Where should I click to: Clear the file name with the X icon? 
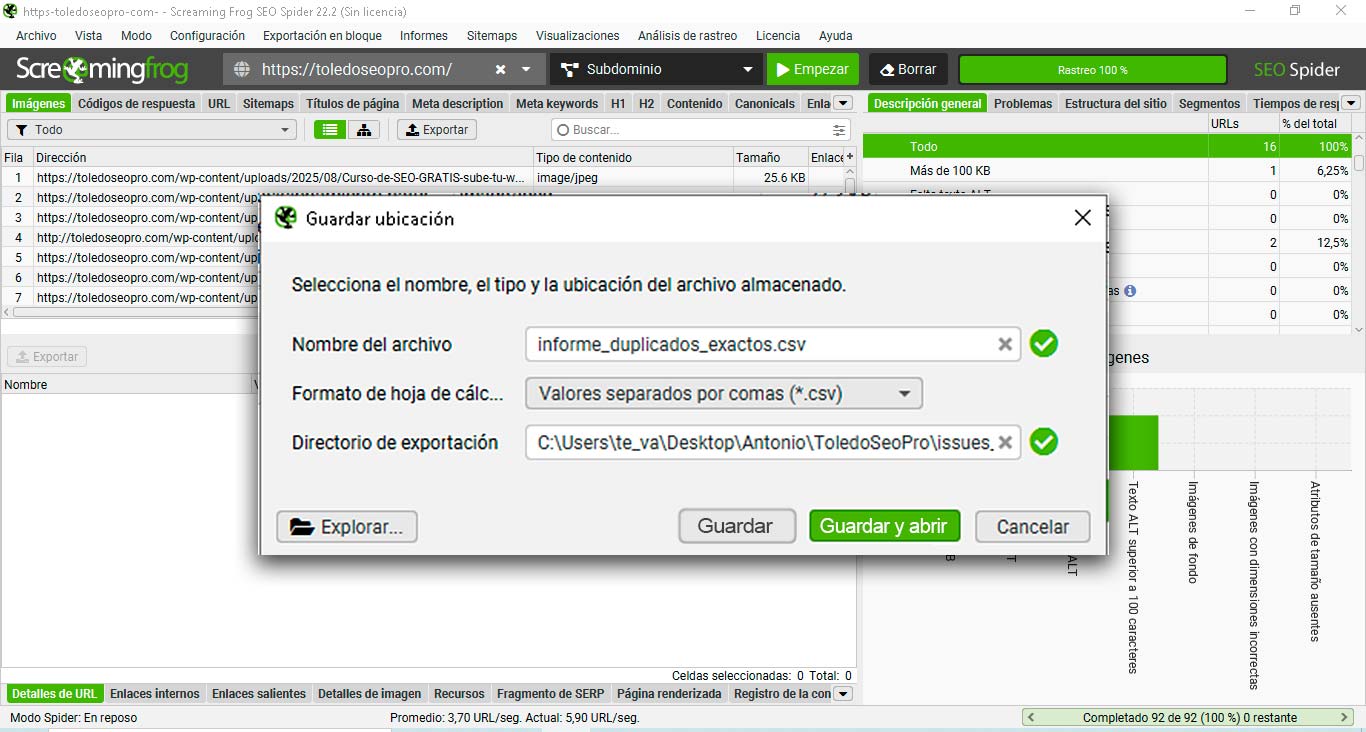(1005, 344)
